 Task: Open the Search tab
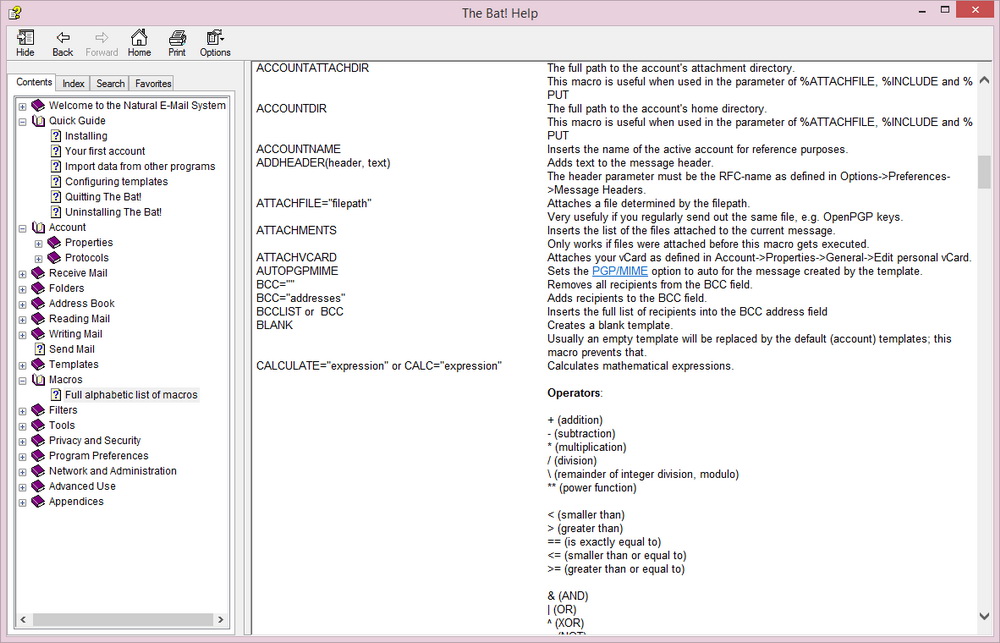(110, 84)
